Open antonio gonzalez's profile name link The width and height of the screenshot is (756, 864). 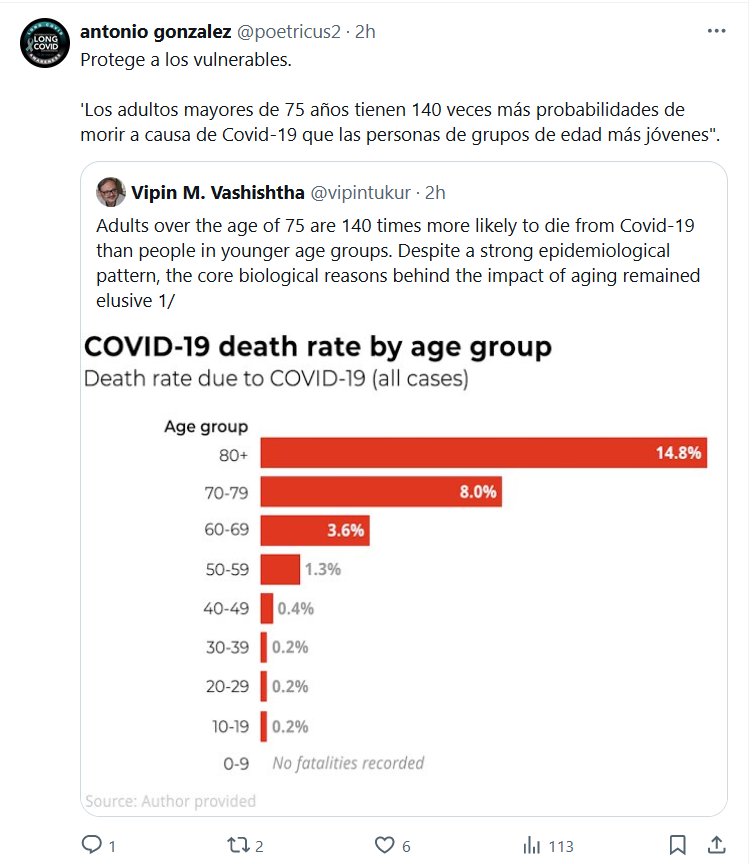point(155,31)
